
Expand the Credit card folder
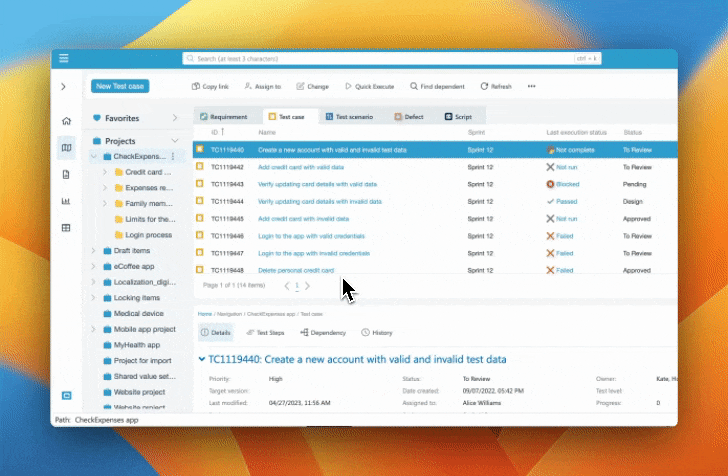pyautogui.click(x=106, y=172)
